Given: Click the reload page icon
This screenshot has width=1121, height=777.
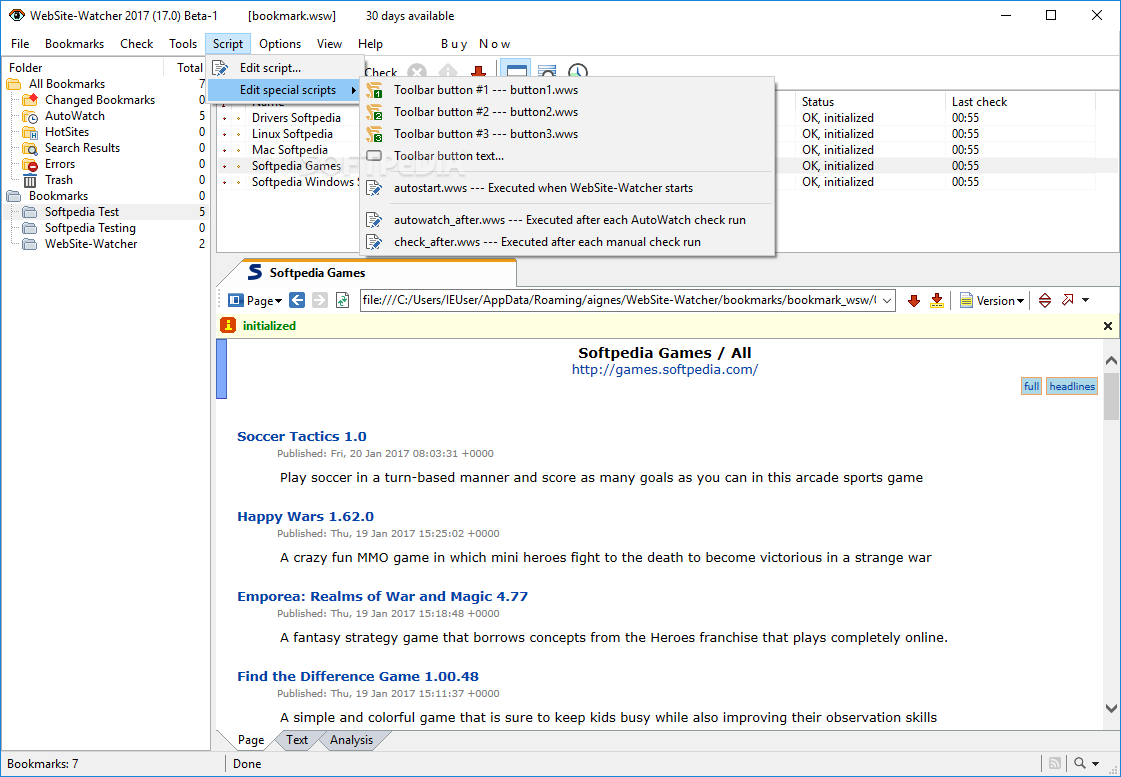Looking at the screenshot, I should tap(342, 300).
